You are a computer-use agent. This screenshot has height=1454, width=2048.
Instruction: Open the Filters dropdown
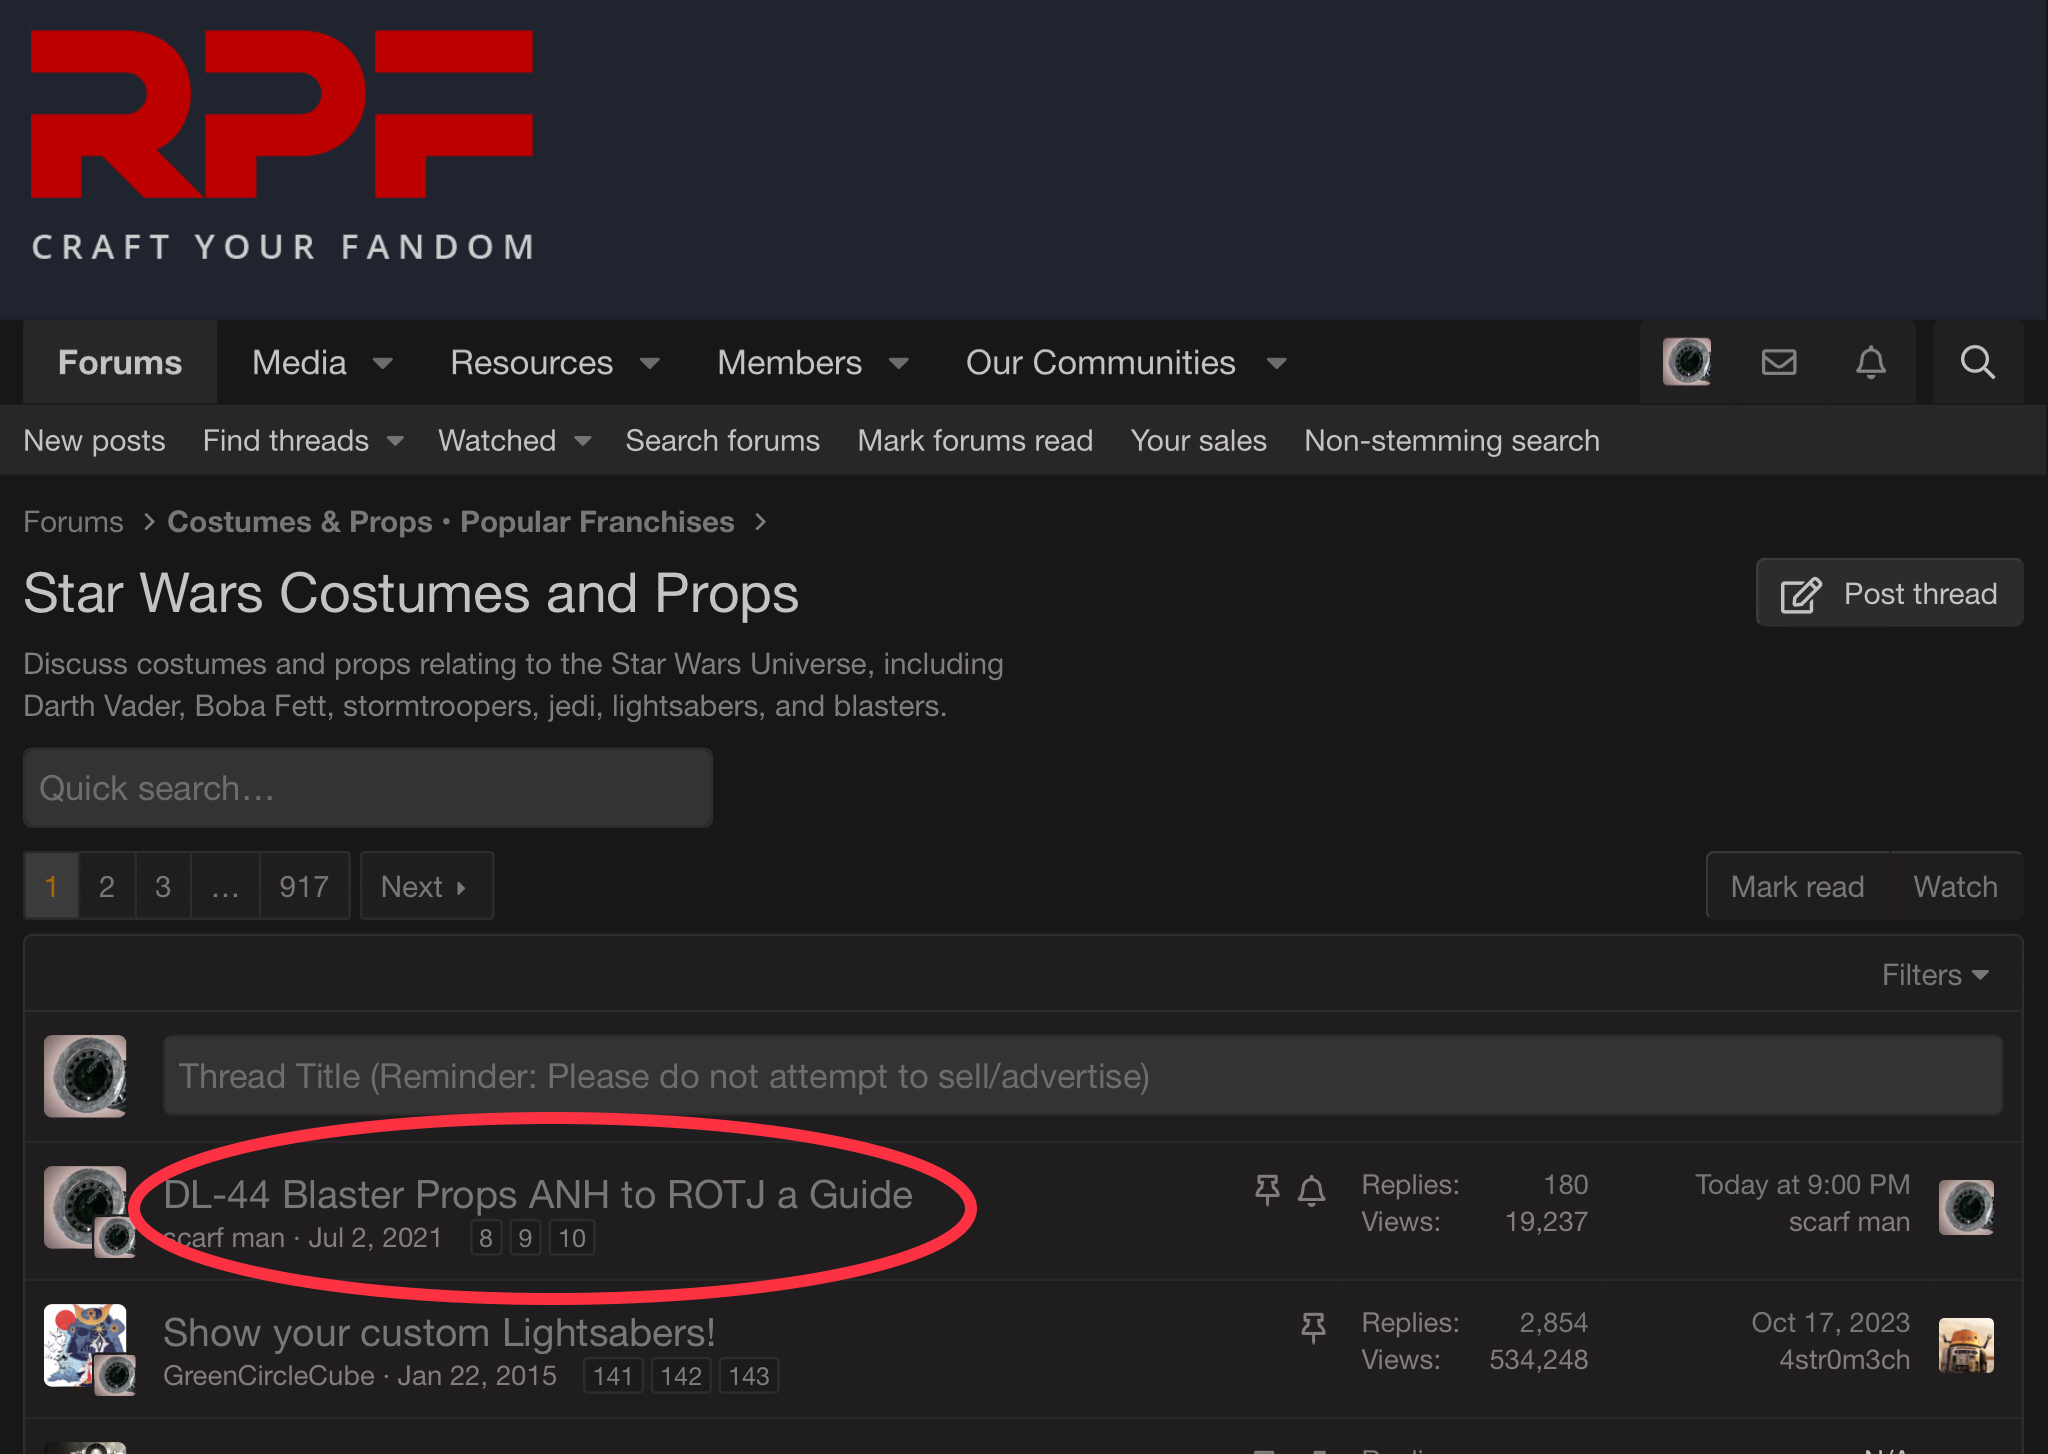pyautogui.click(x=1935, y=975)
